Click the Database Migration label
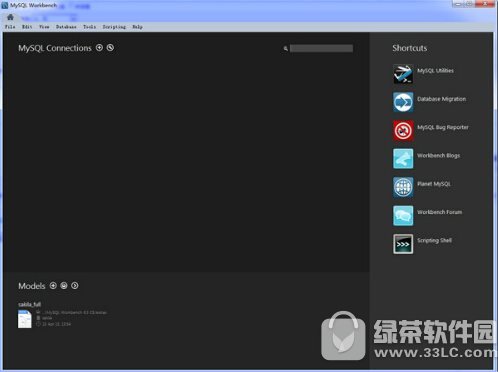Image resolution: width=498 pixels, height=372 pixels. pyautogui.click(x=442, y=99)
